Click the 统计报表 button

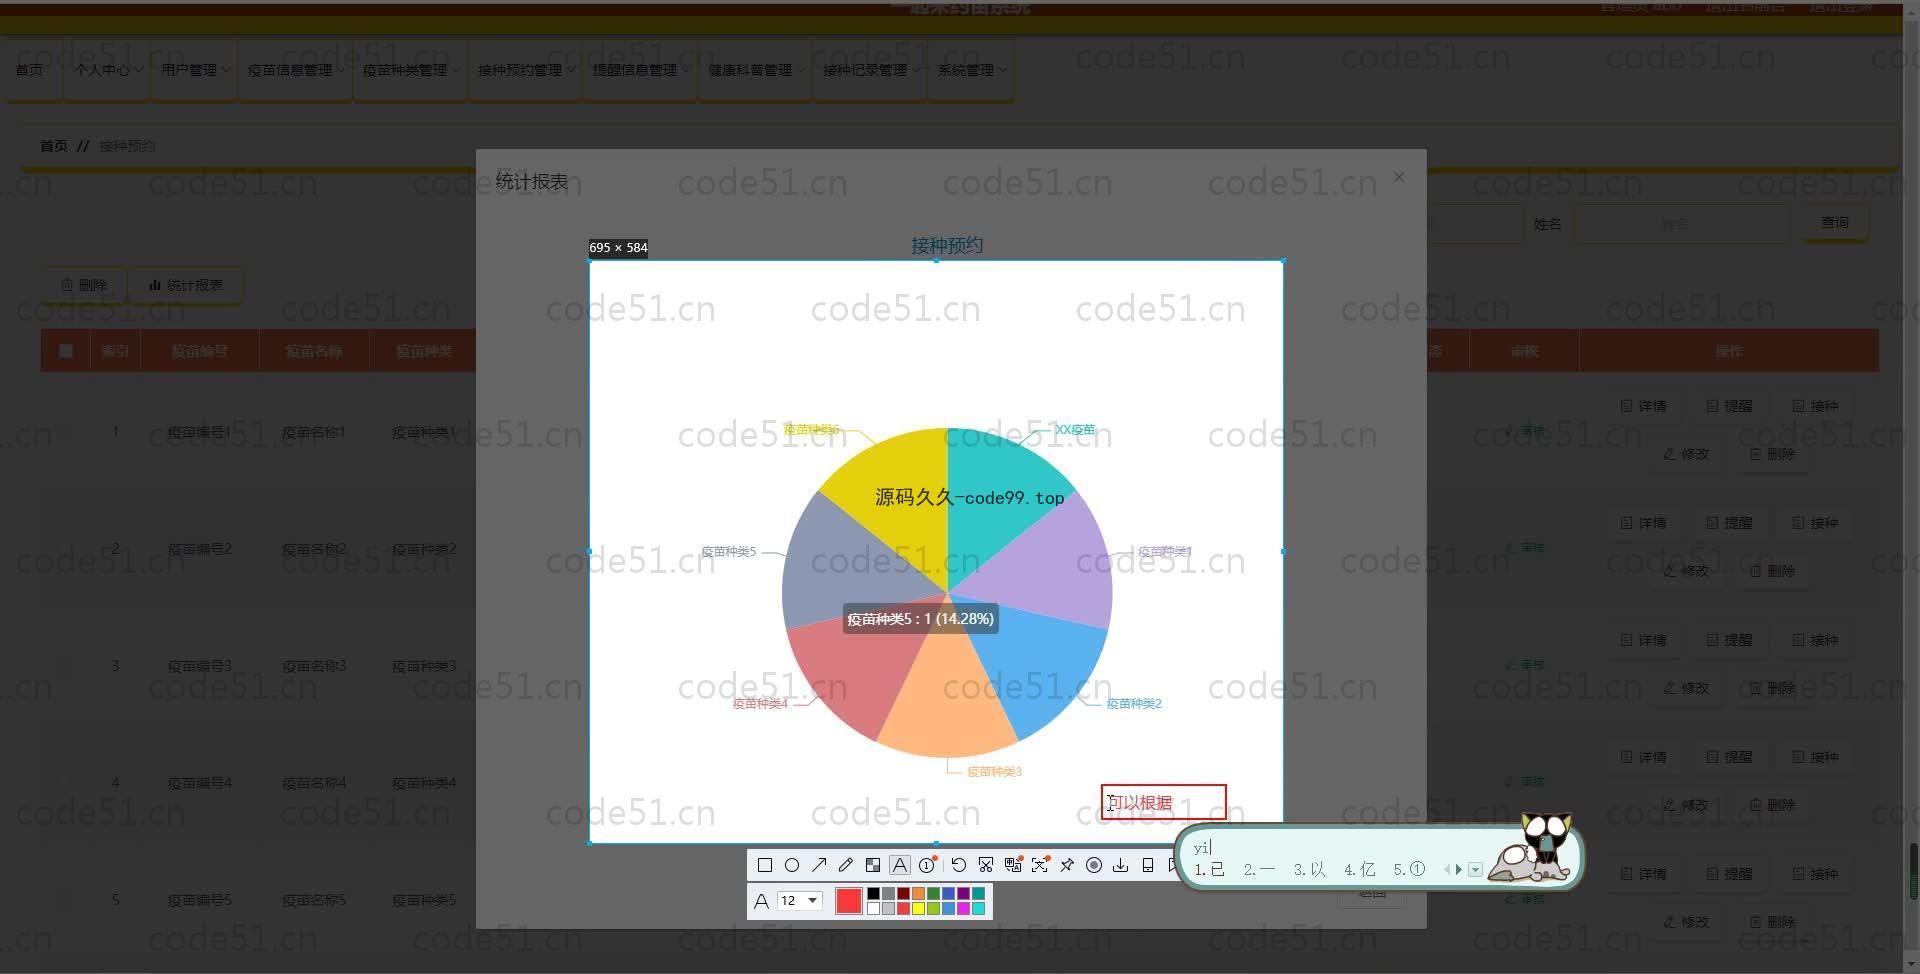(186, 285)
